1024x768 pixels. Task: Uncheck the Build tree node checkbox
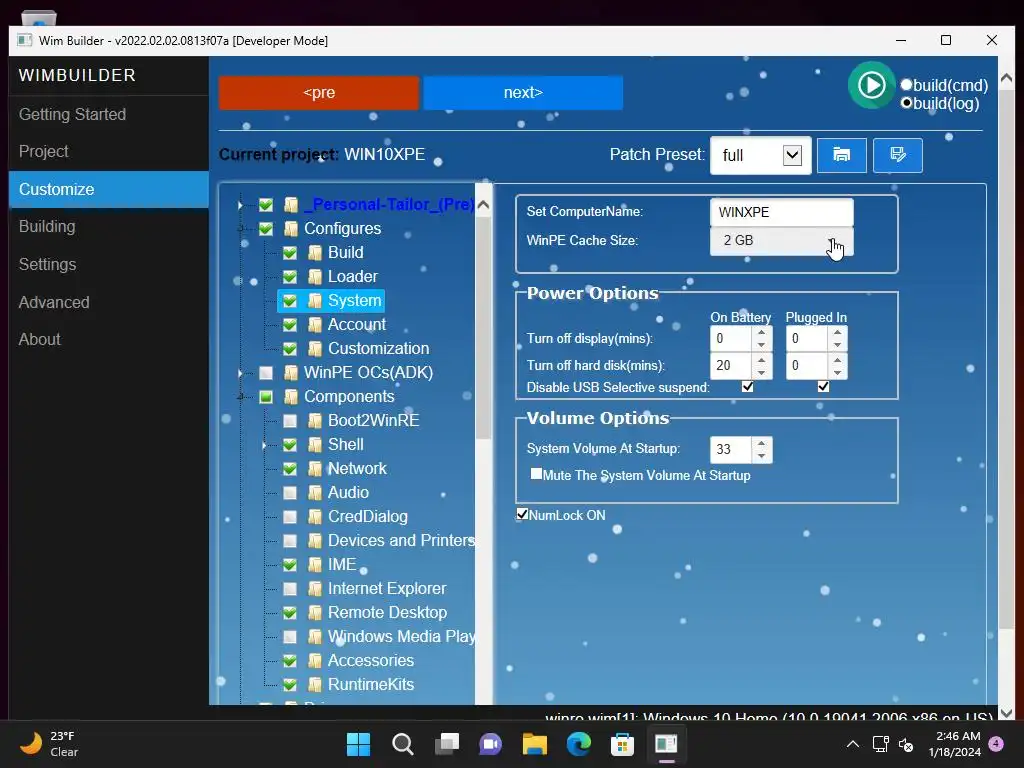click(x=290, y=253)
